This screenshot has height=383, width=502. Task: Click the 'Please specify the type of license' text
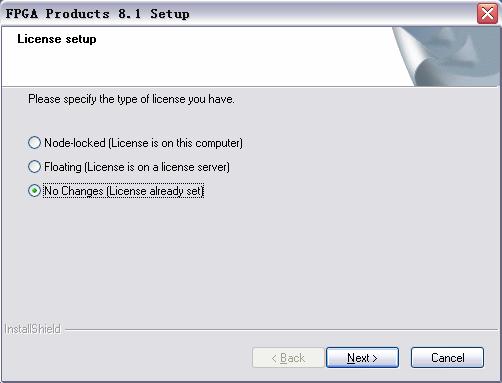tap(131, 99)
